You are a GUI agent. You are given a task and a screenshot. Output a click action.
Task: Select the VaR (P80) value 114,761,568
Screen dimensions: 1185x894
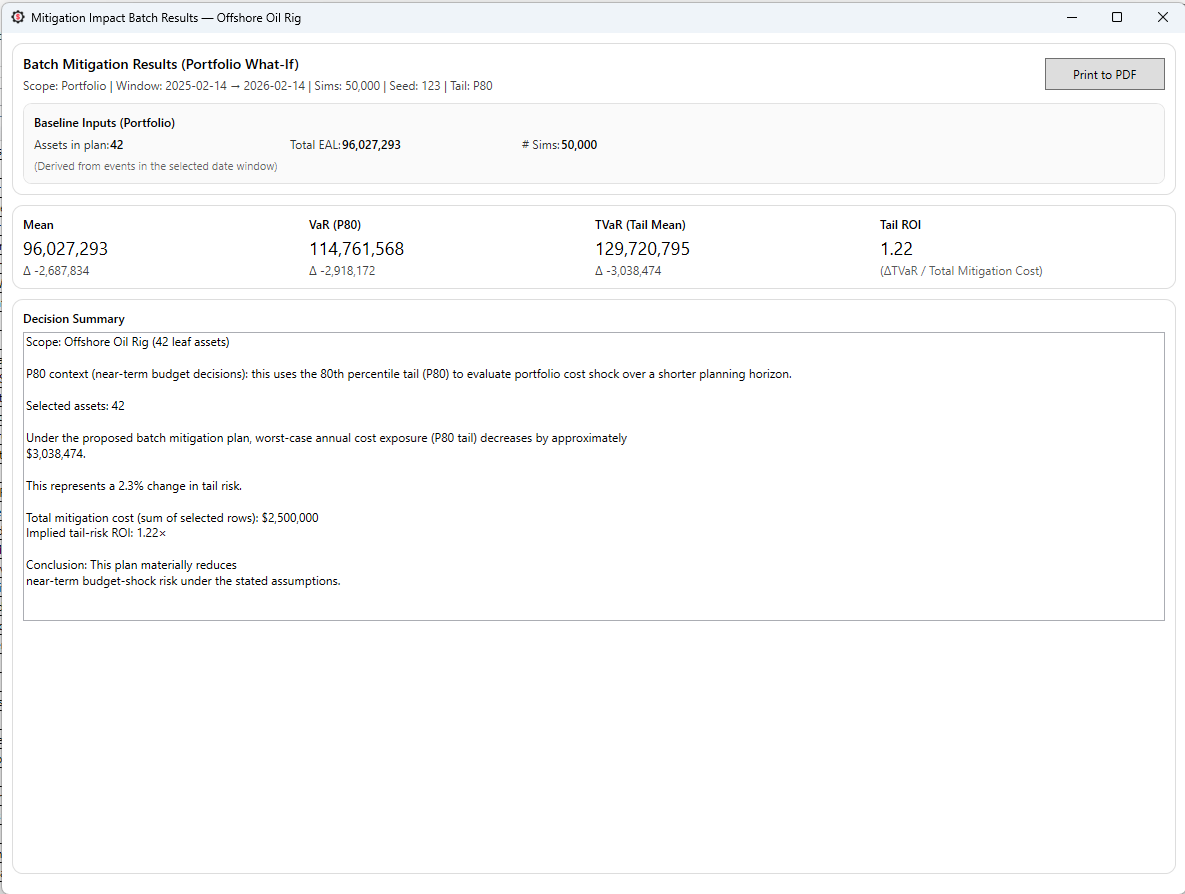pyautogui.click(x=356, y=249)
